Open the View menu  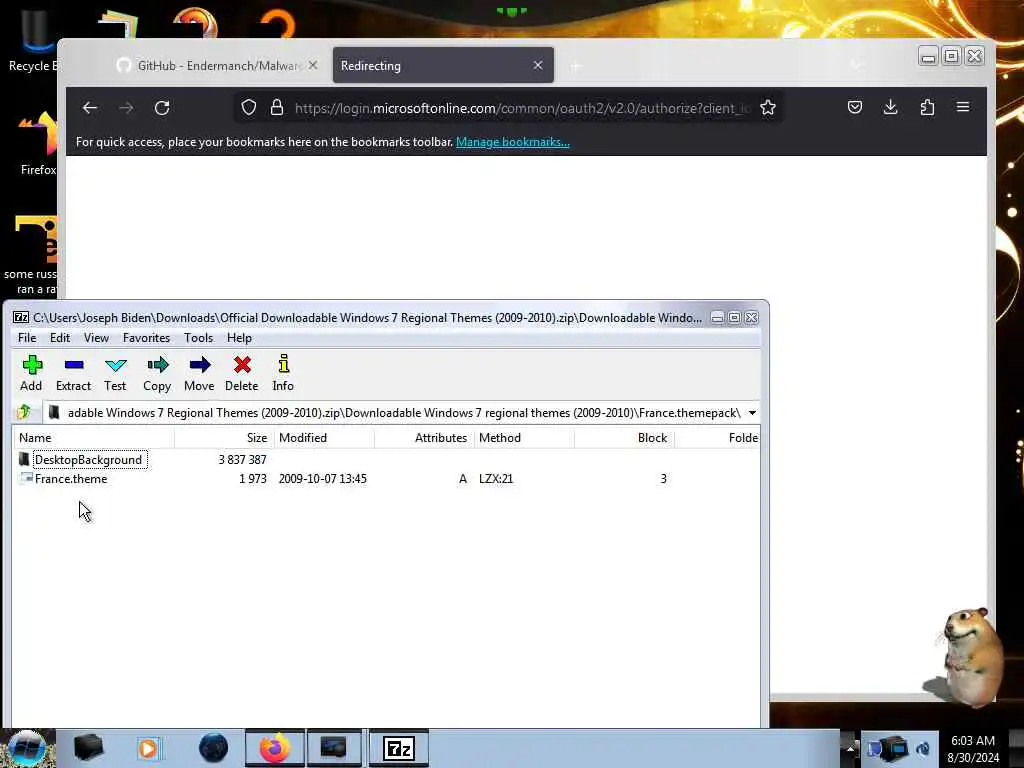tap(96, 338)
